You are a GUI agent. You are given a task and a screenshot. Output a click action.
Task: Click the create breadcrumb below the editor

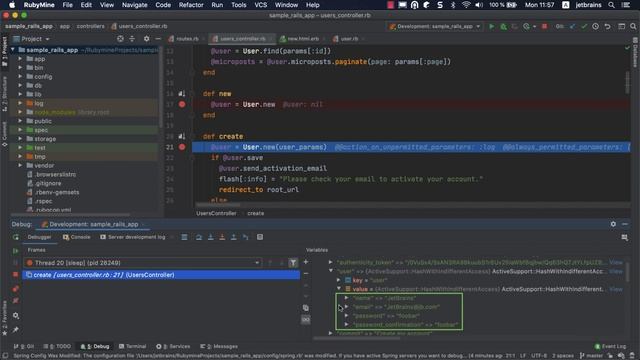tap(256, 213)
